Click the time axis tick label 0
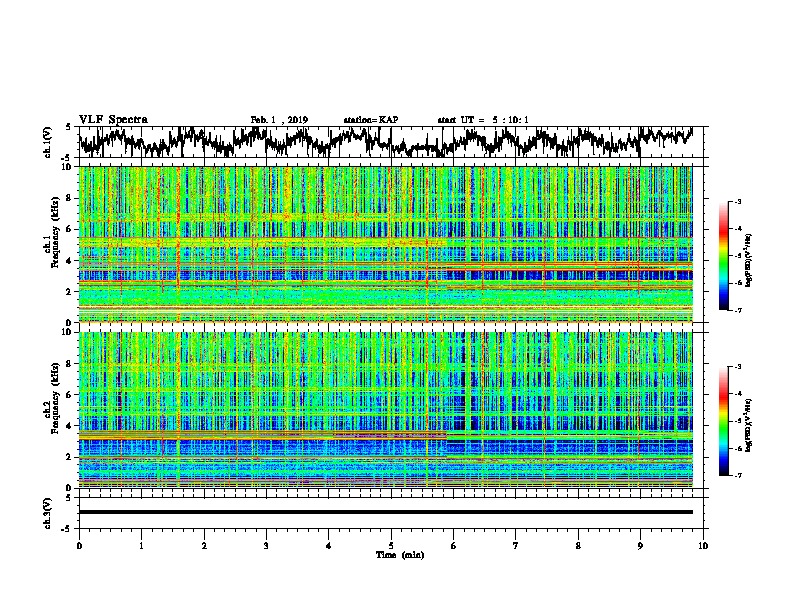The image size is (792, 612). click(79, 545)
